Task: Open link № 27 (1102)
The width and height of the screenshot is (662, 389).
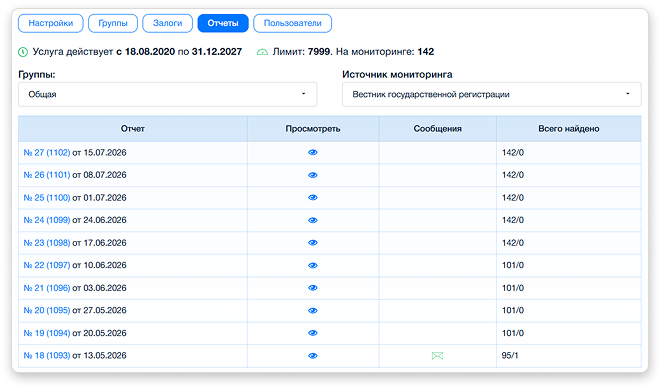Action: [47, 152]
